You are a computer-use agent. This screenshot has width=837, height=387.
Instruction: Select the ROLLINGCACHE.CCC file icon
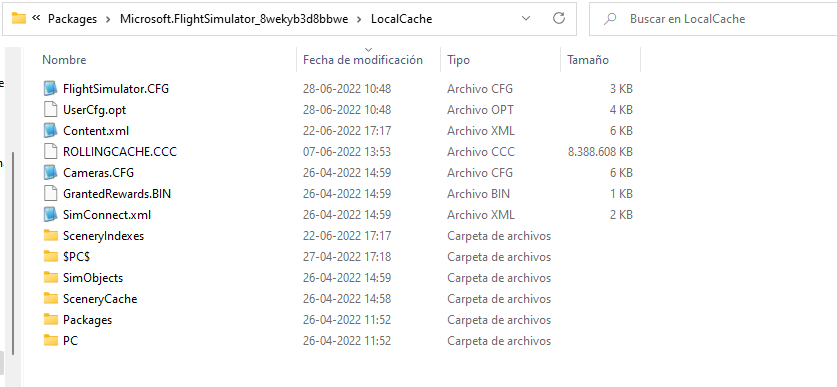pos(50,152)
